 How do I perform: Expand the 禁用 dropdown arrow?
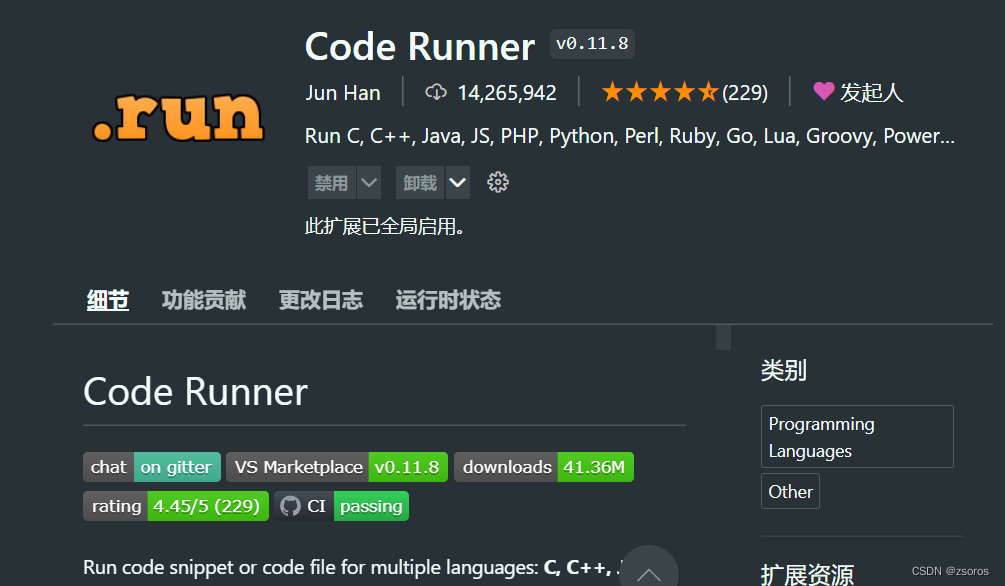[369, 183]
